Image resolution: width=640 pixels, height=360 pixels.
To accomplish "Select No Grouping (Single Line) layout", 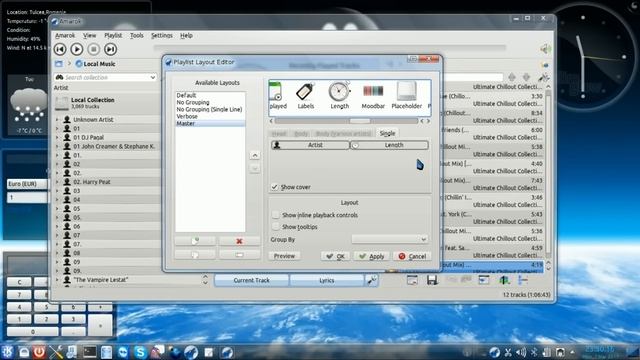I will pyautogui.click(x=209, y=109).
